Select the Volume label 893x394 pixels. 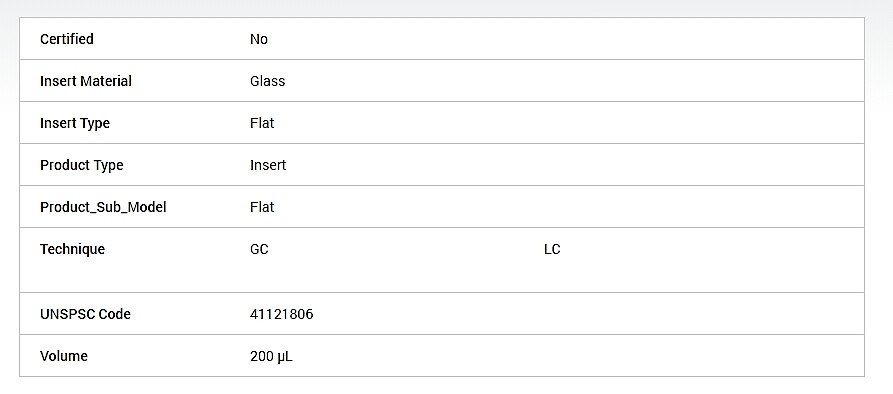click(64, 356)
